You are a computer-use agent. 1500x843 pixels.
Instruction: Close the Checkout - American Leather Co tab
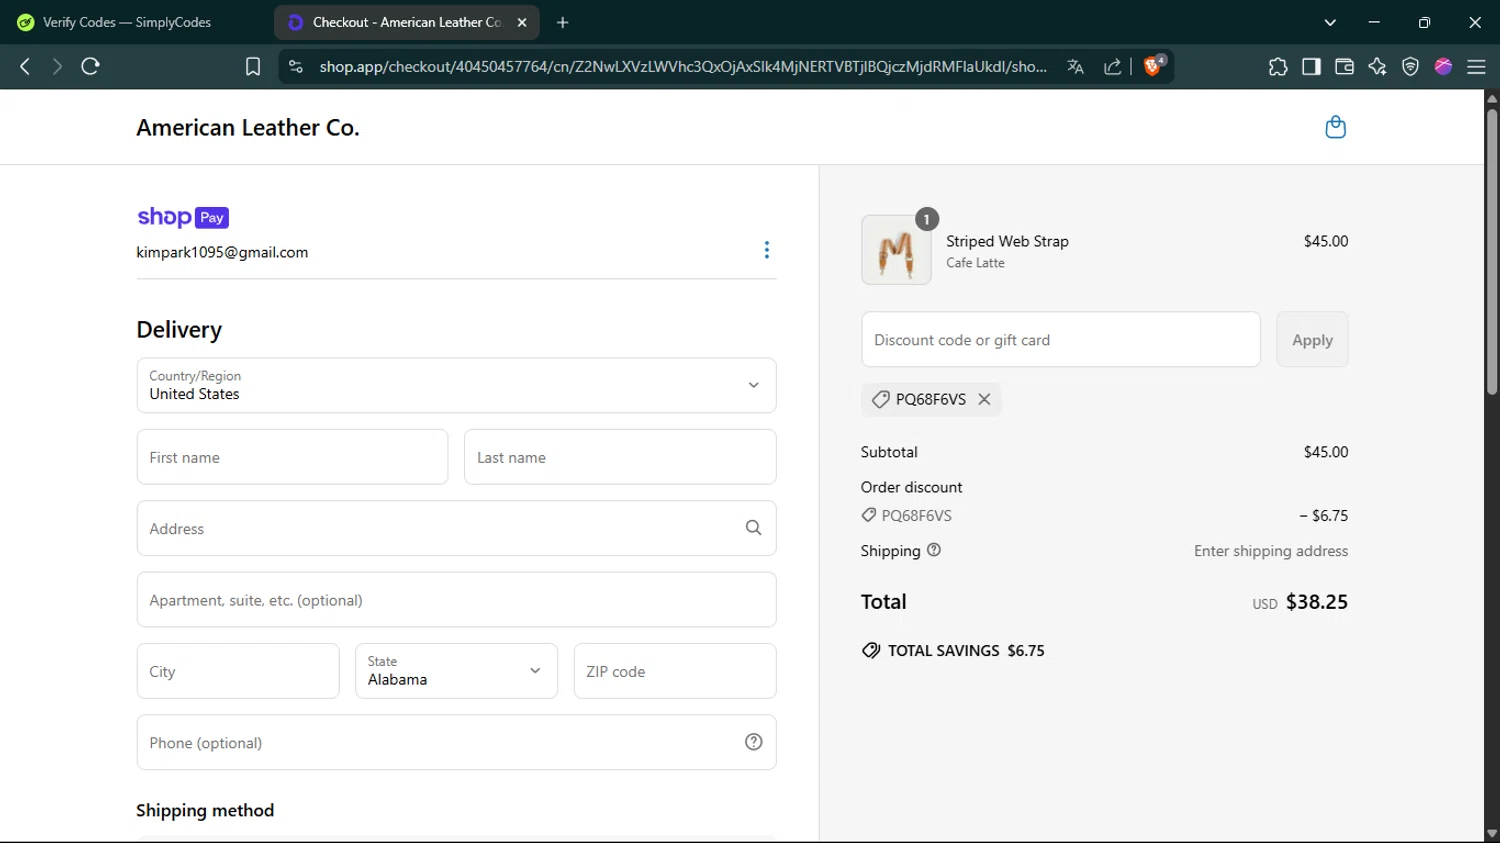pos(522,22)
